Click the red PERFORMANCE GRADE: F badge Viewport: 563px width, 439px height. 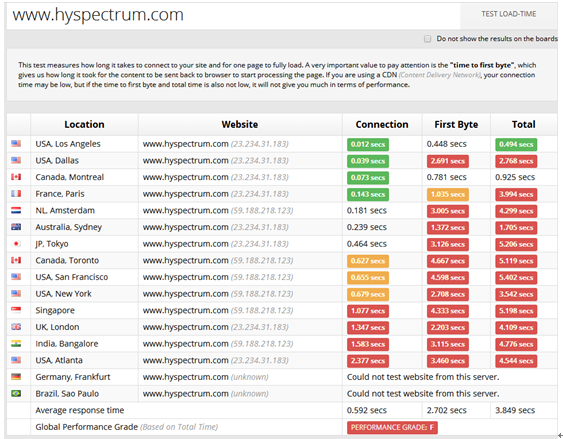pyautogui.click(x=392, y=428)
